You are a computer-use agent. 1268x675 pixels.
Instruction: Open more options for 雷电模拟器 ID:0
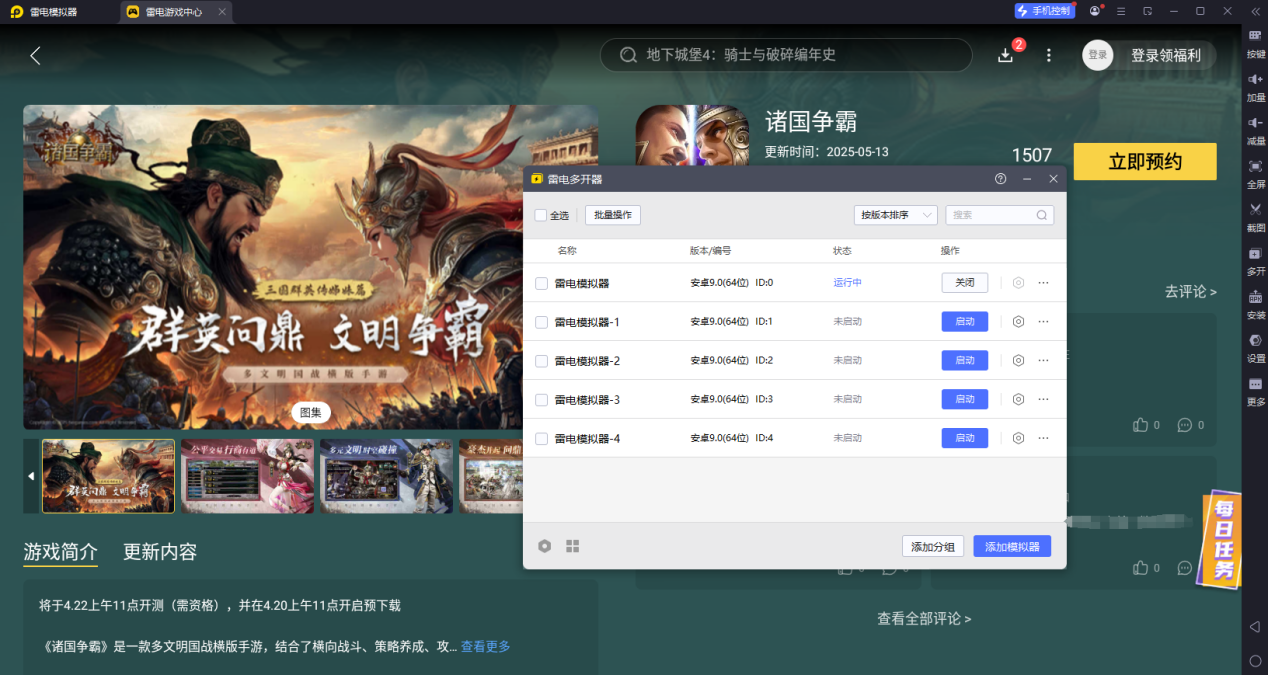(1043, 283)
